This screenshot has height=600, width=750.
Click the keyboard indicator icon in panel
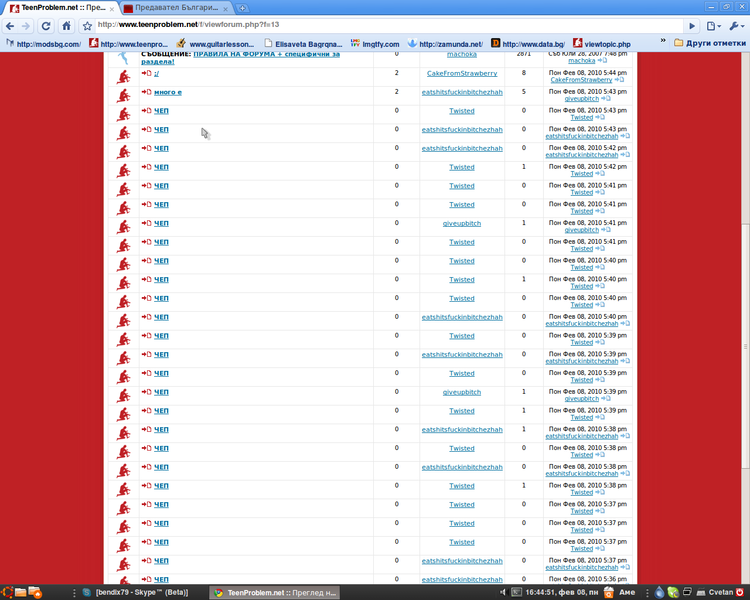(517, 592)
